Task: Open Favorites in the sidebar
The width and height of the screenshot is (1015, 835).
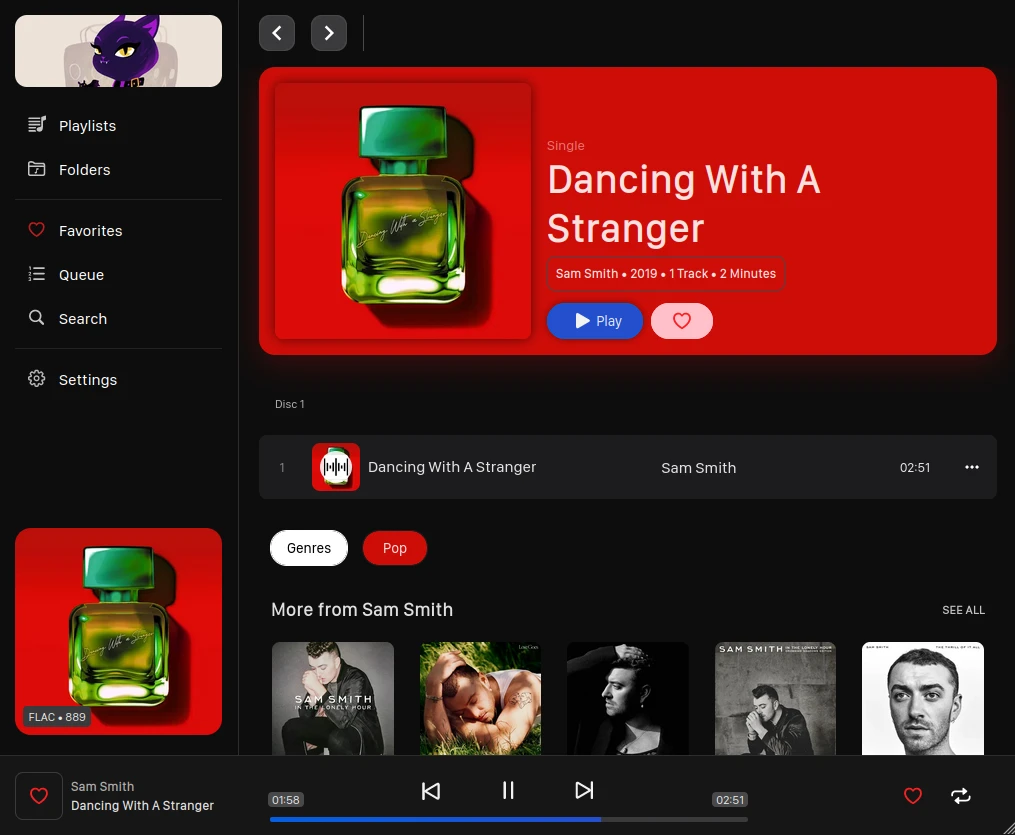Action: tap(118, 230)
